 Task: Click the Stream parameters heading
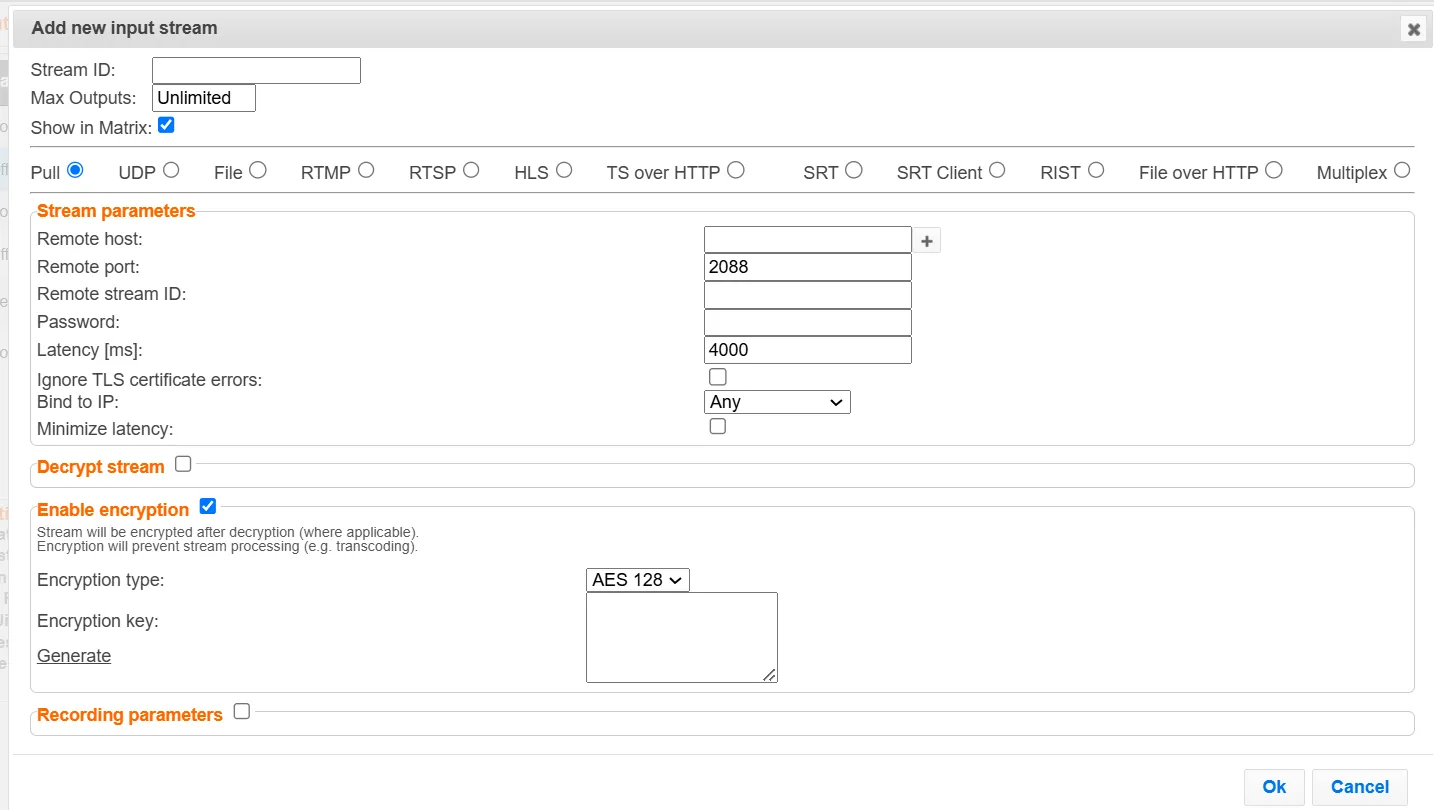tap(116, 211)
